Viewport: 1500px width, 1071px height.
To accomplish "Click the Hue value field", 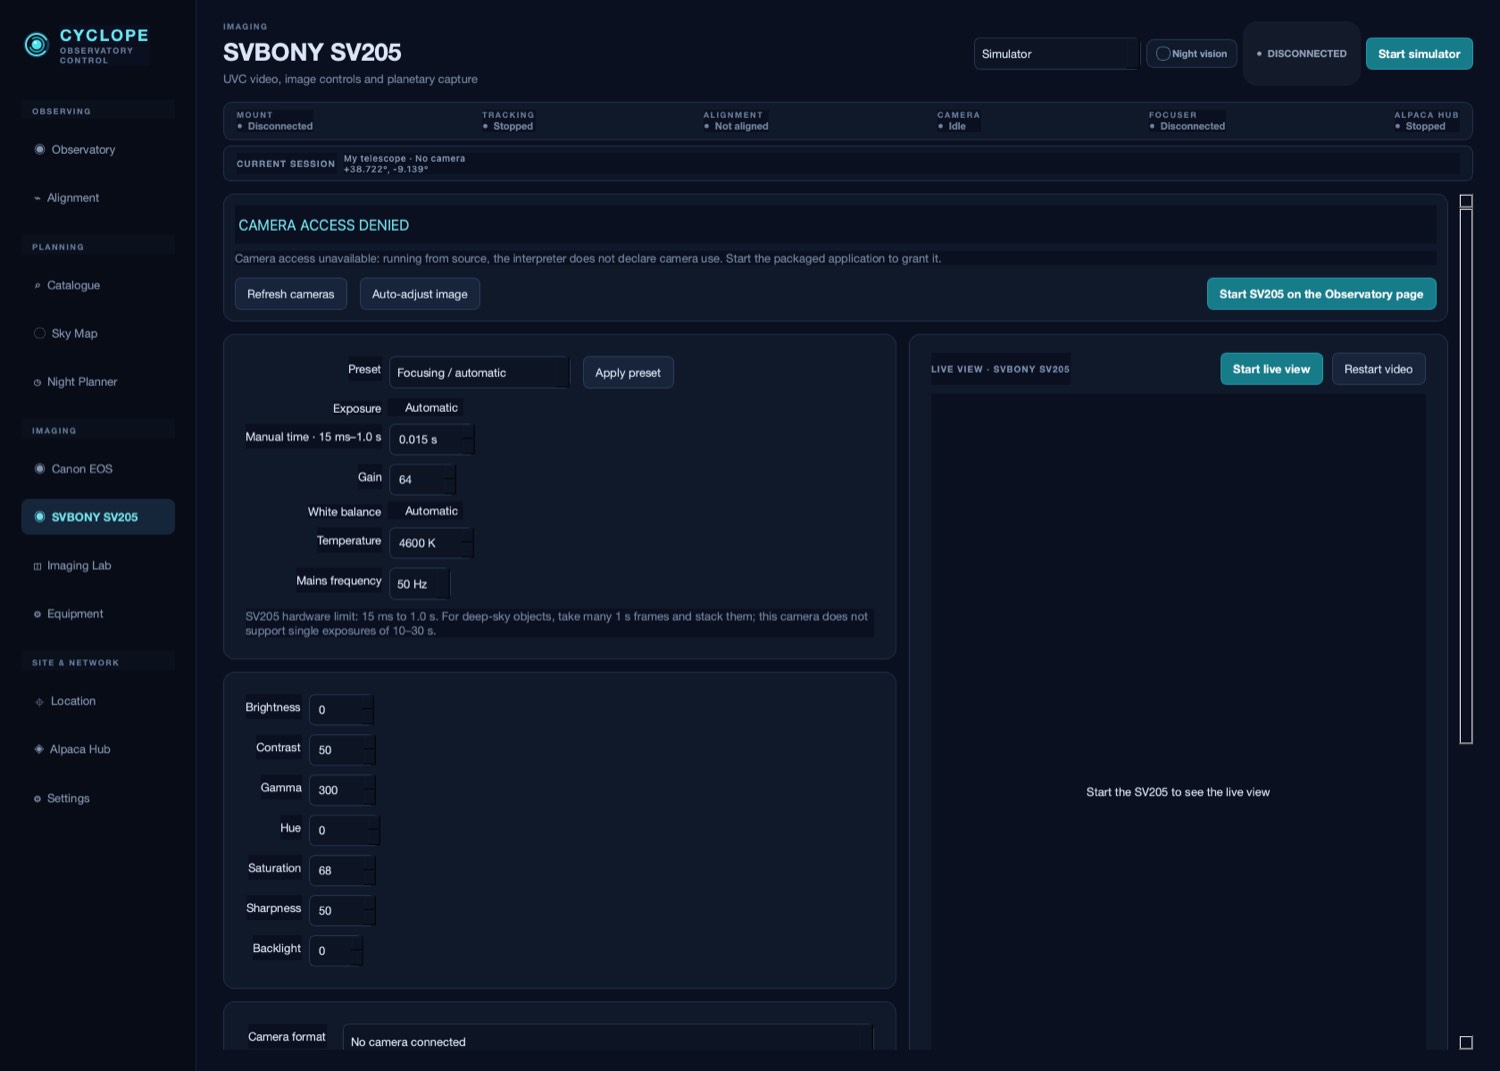I will 345,830.
